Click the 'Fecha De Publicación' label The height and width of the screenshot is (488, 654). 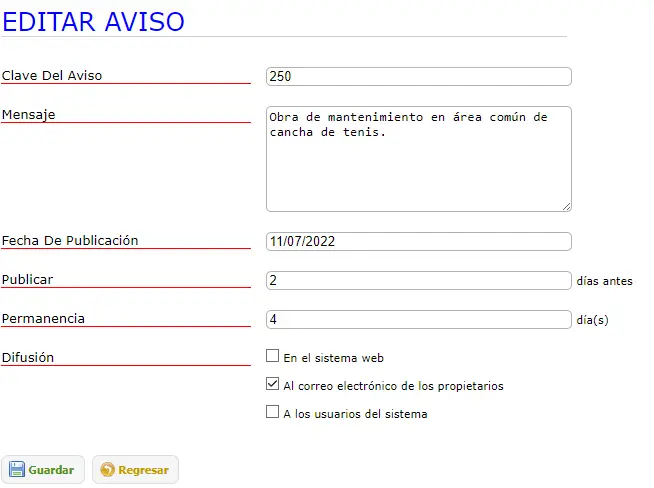point(70,241)
